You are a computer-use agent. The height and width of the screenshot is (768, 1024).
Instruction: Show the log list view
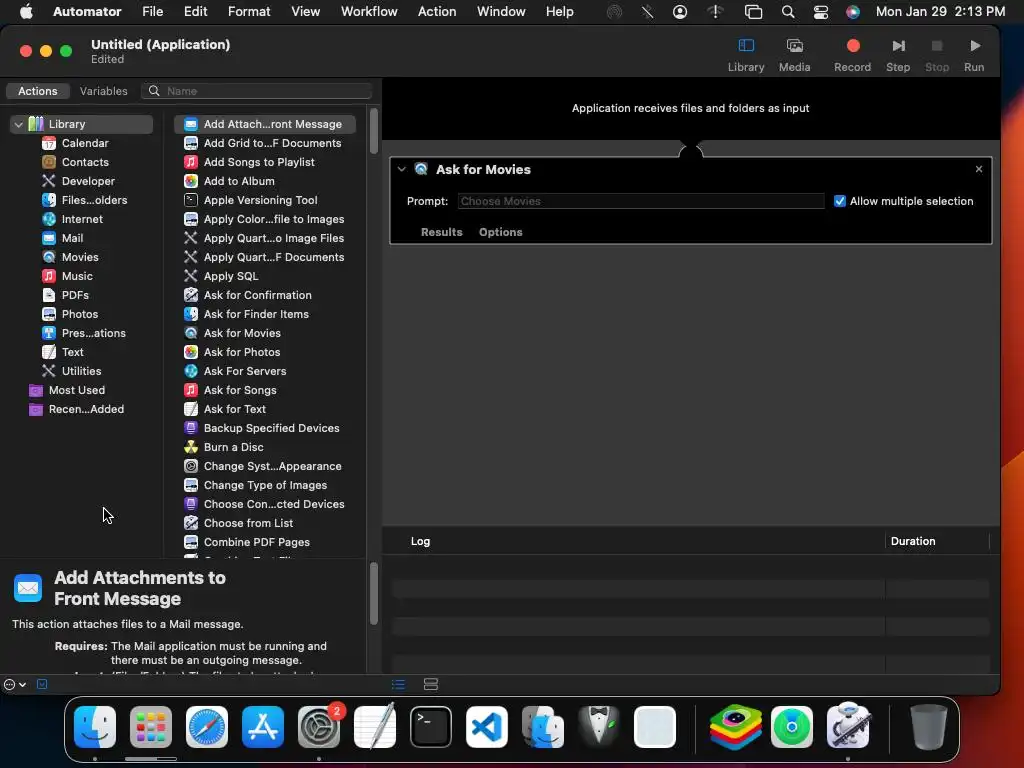pyautogui.click(x=398, y=684)
